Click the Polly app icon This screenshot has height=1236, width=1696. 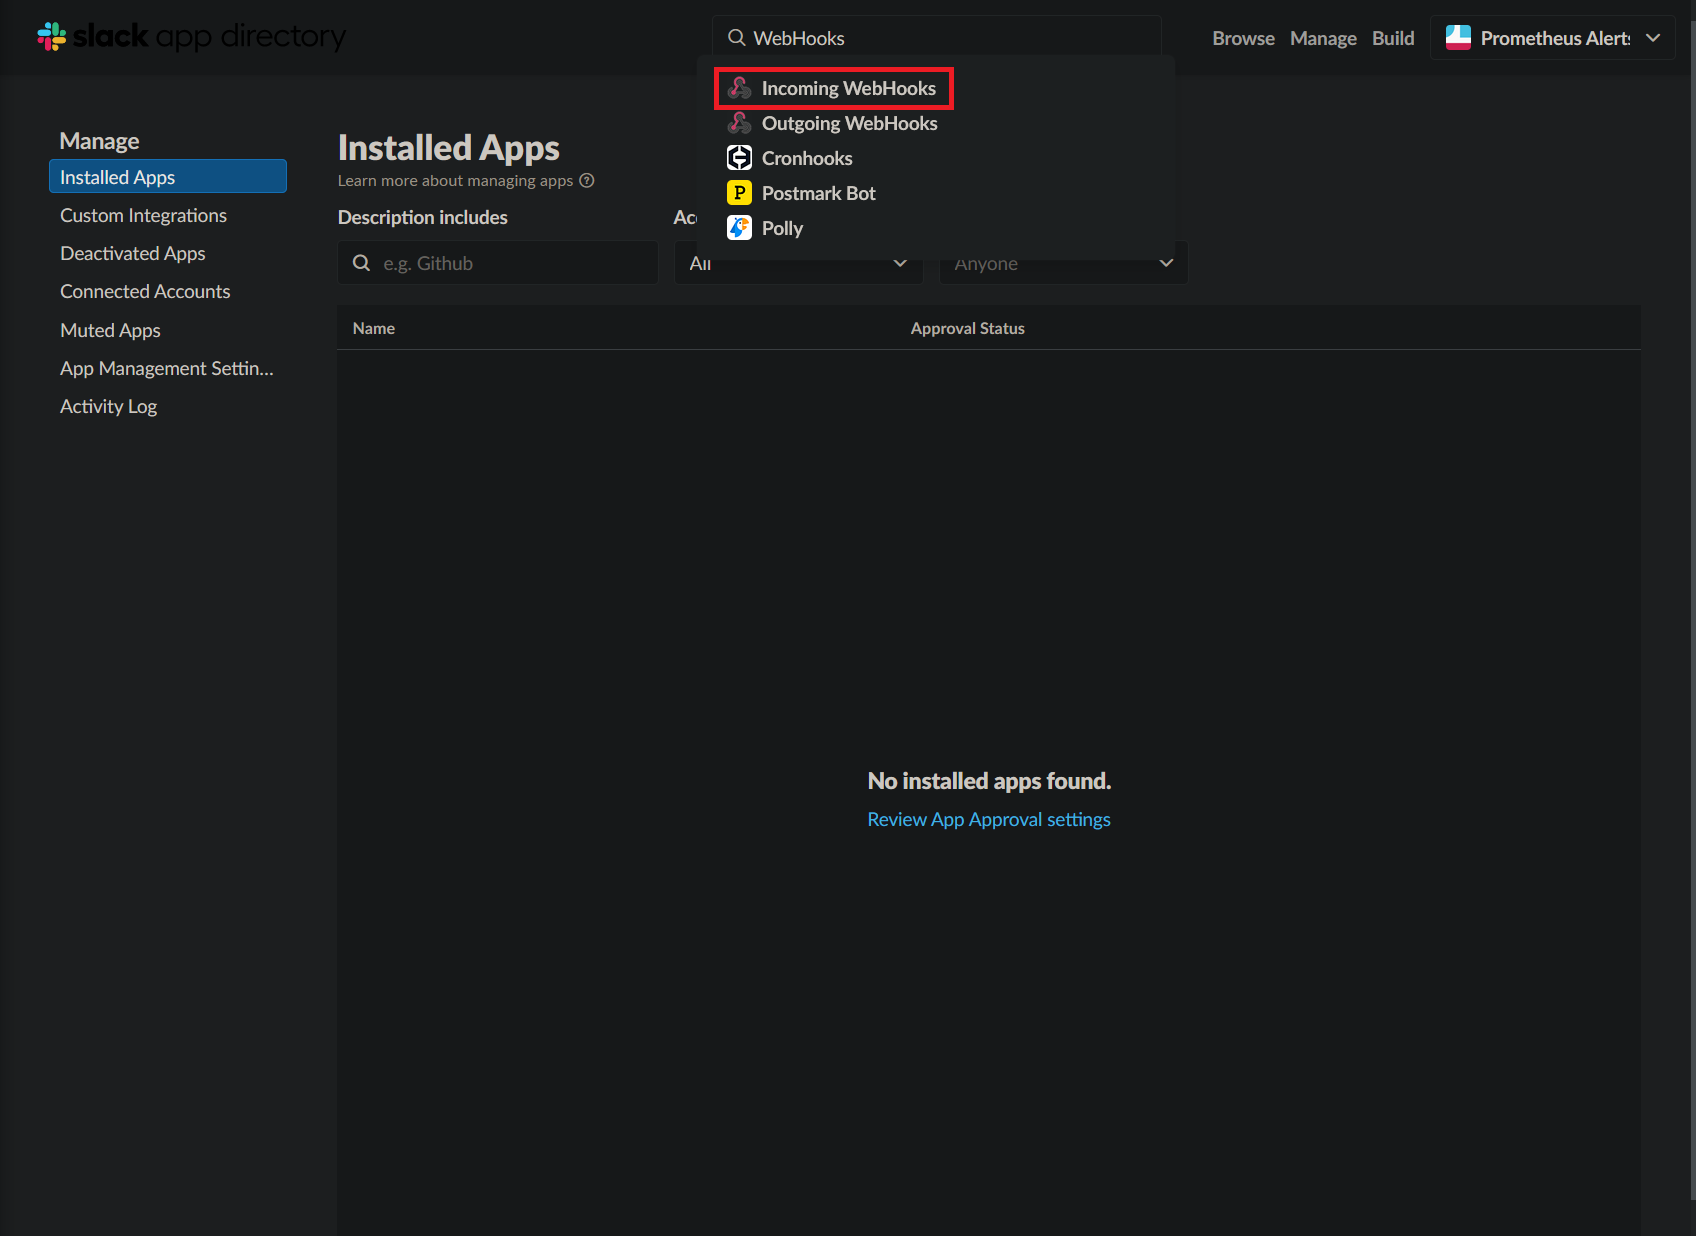click(x=739, y=228)
